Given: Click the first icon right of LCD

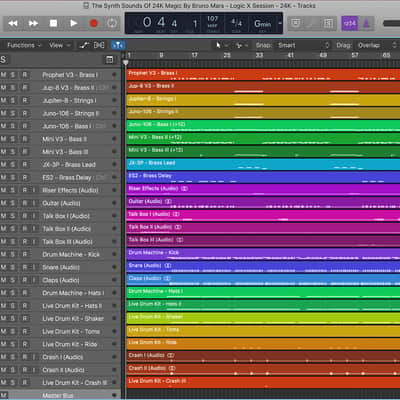Looking at the screenshot, I should (x=295, y=23).
